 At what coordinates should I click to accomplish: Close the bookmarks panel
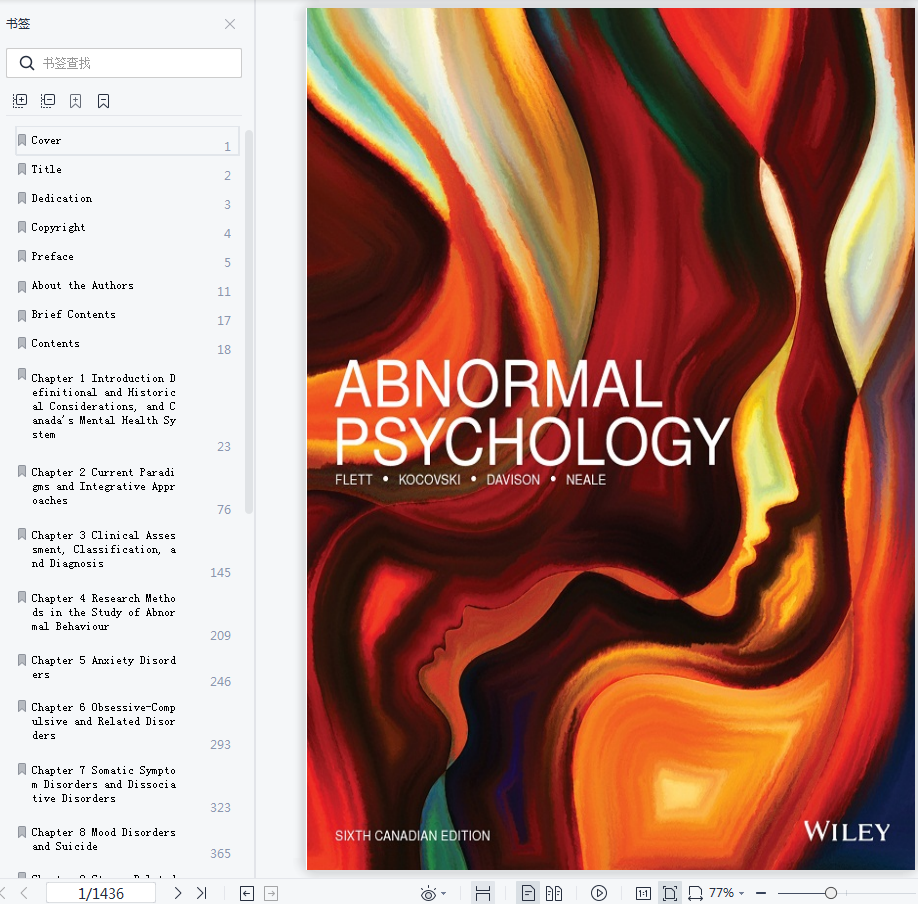(230, 24)
